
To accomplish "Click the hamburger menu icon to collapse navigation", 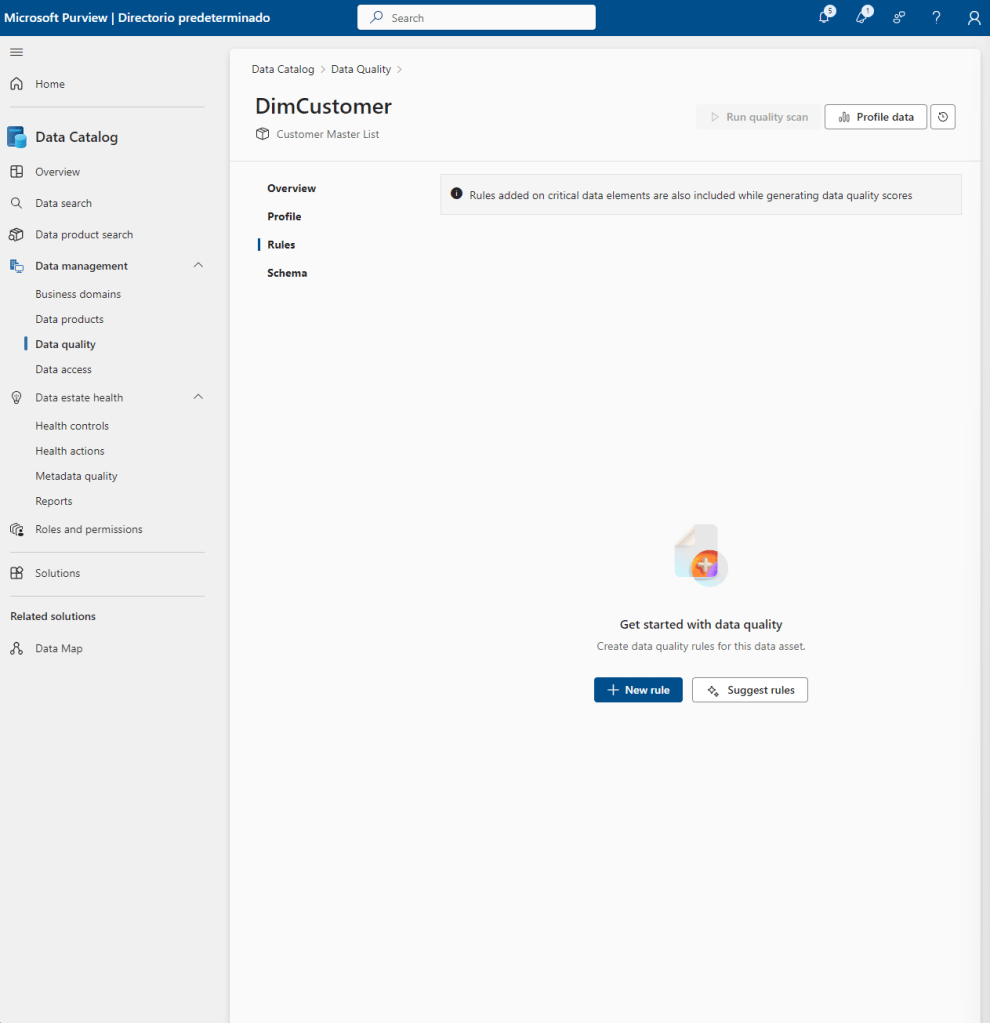I will click(16, 52).
